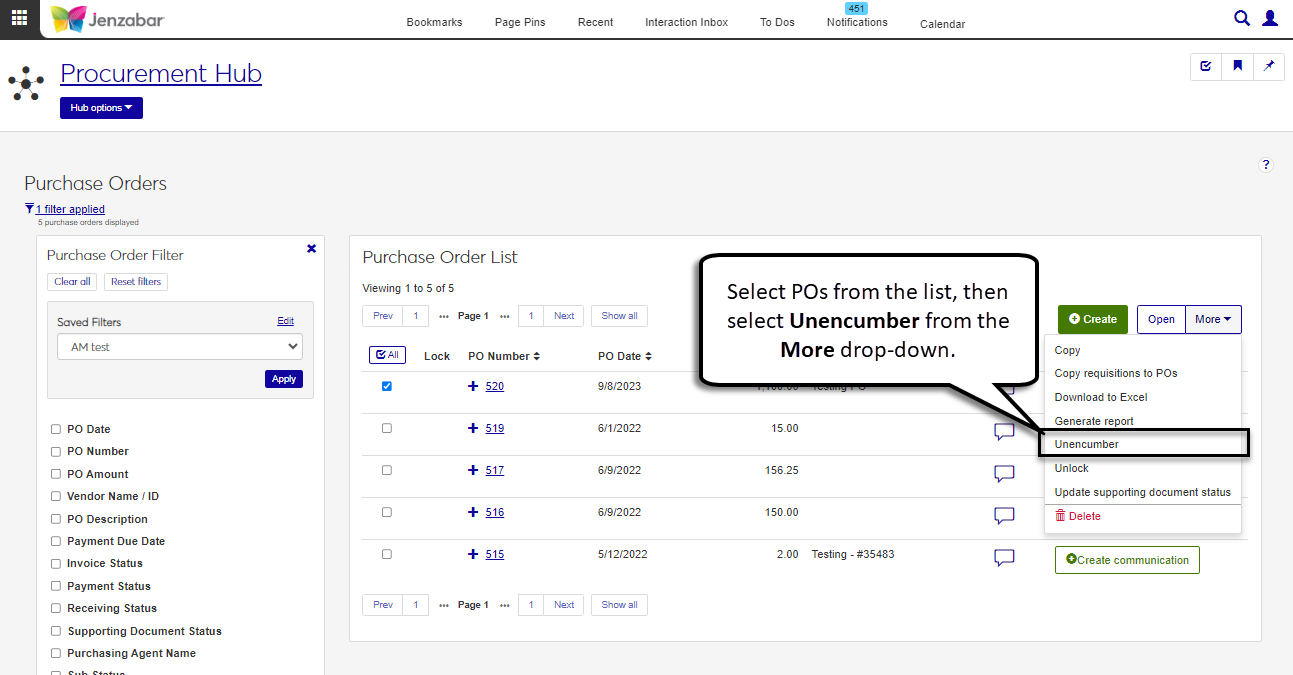1293x675 pixels.
Task: Pin this page with pushpin icon
Action: pyautogui.click(x=1269, y=66)
